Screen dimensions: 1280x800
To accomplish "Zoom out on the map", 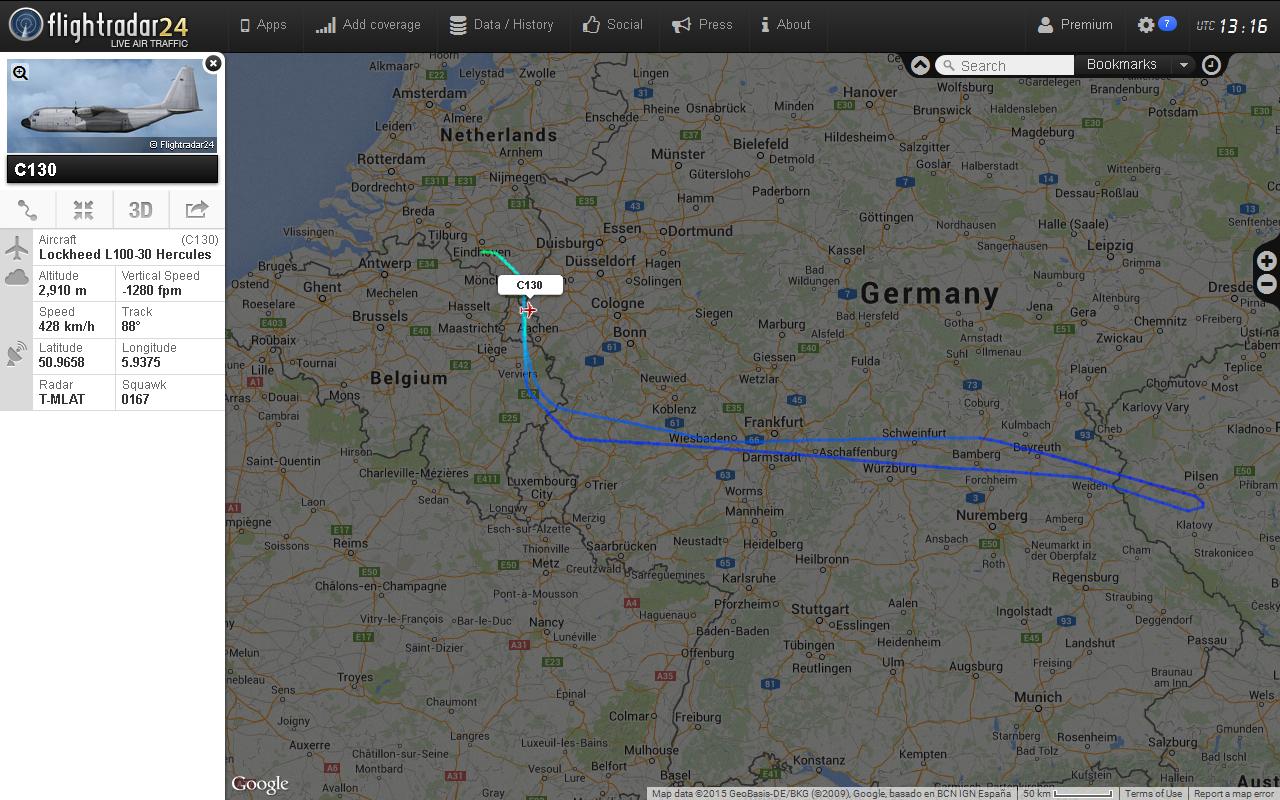I will pos(1266,285).
